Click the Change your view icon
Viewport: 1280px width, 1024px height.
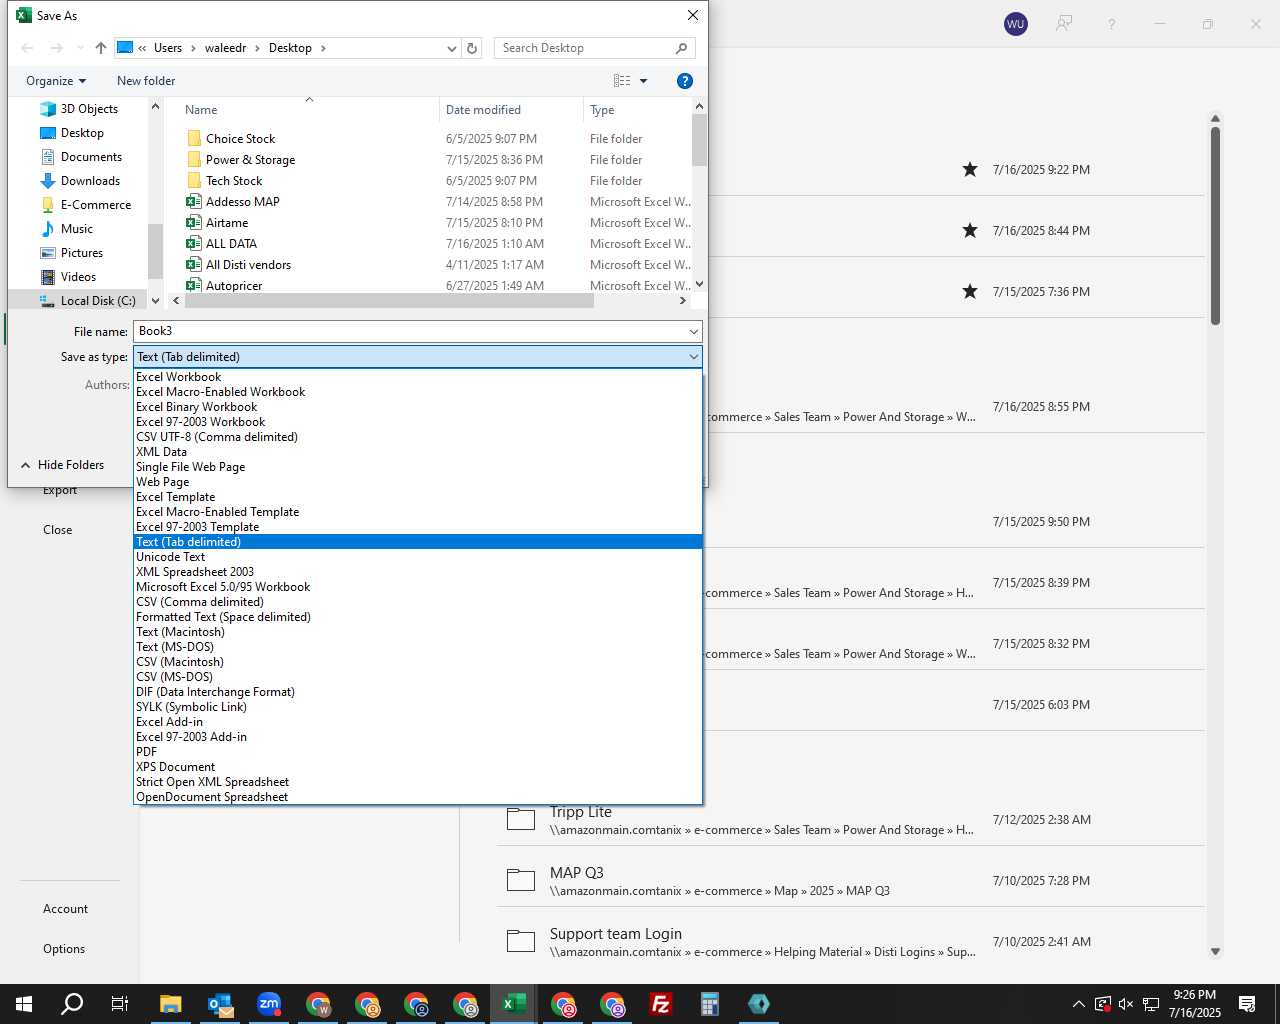point(622,81)
